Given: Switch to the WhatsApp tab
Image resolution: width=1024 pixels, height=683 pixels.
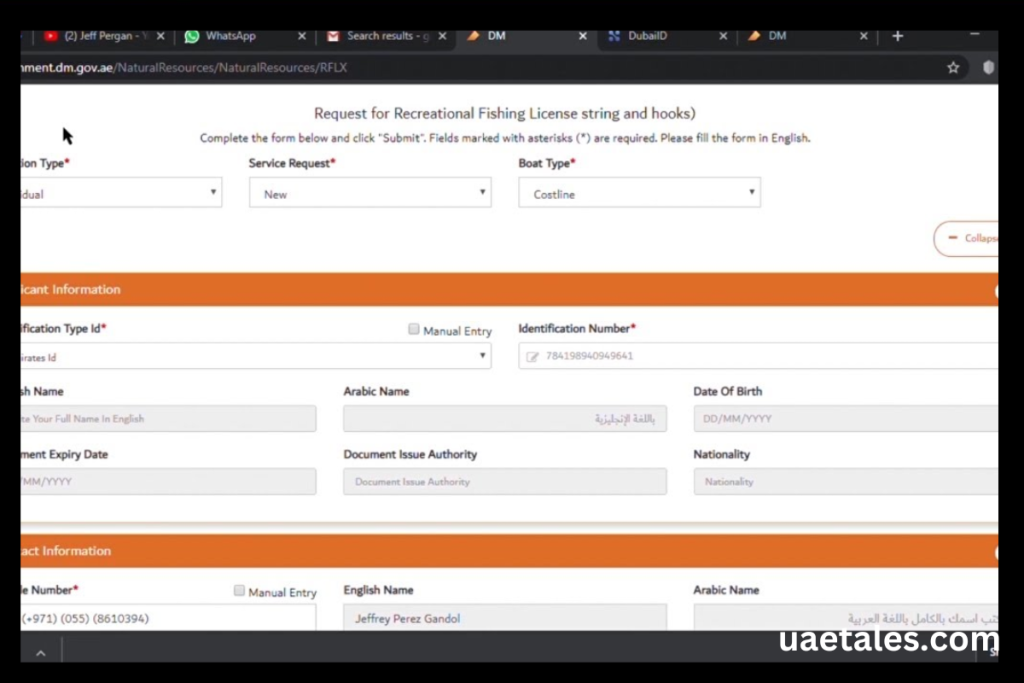Looking at the screenshot, I should [x=230, y=36].
